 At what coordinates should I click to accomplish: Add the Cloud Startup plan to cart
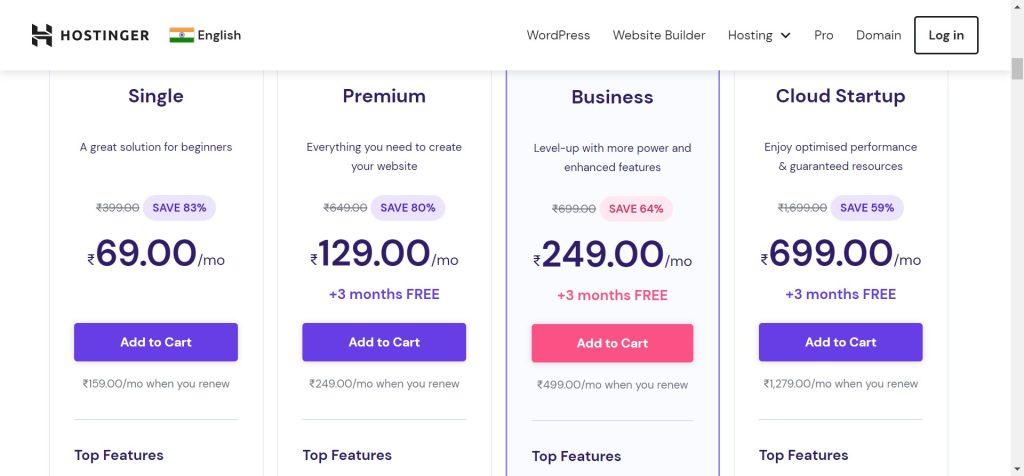tap(840, 342)
